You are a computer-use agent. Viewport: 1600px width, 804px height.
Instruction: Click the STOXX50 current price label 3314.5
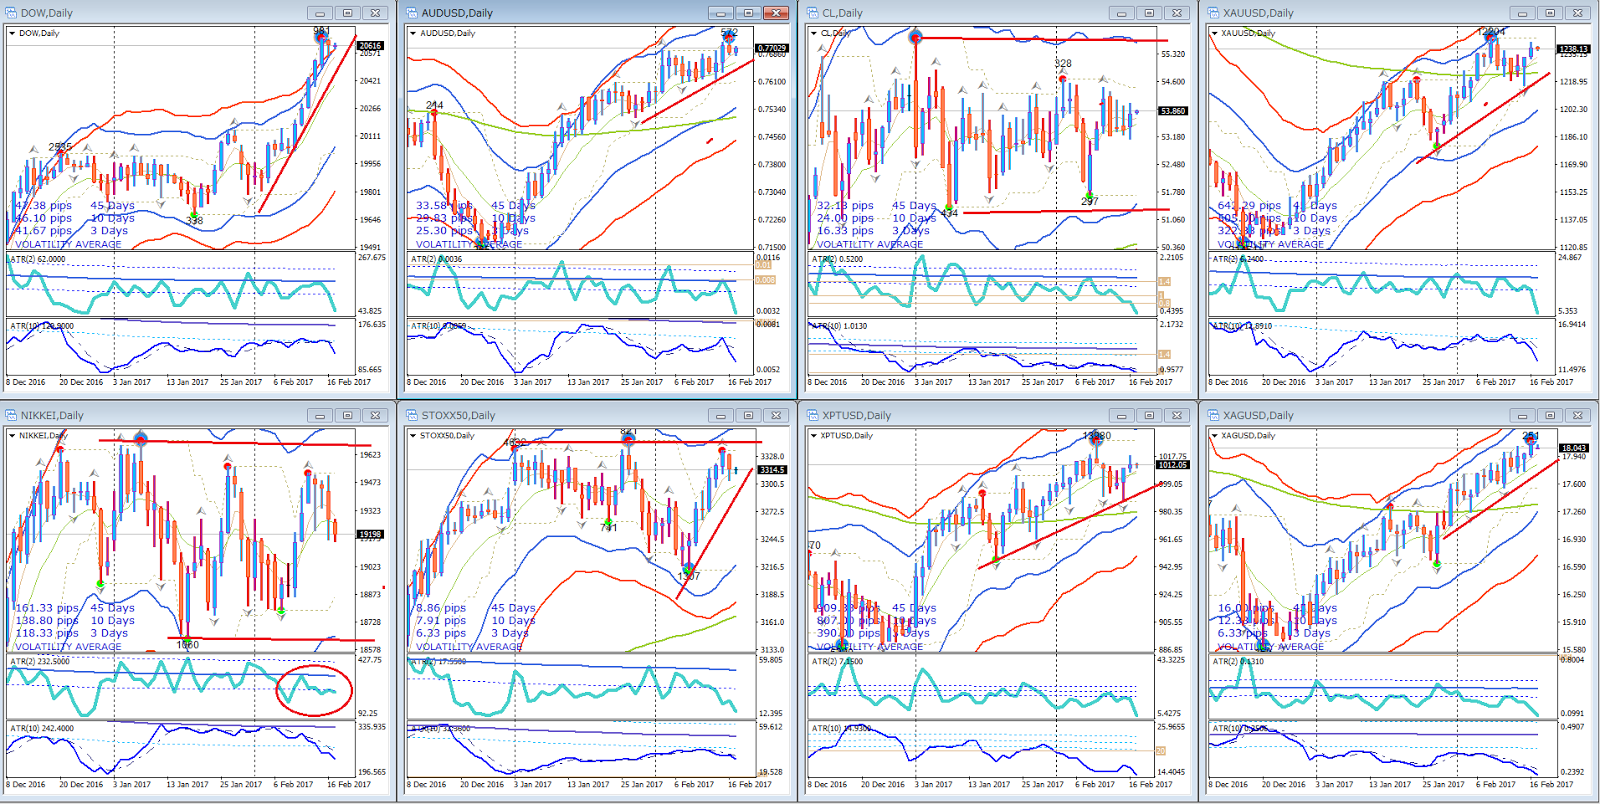772,469
